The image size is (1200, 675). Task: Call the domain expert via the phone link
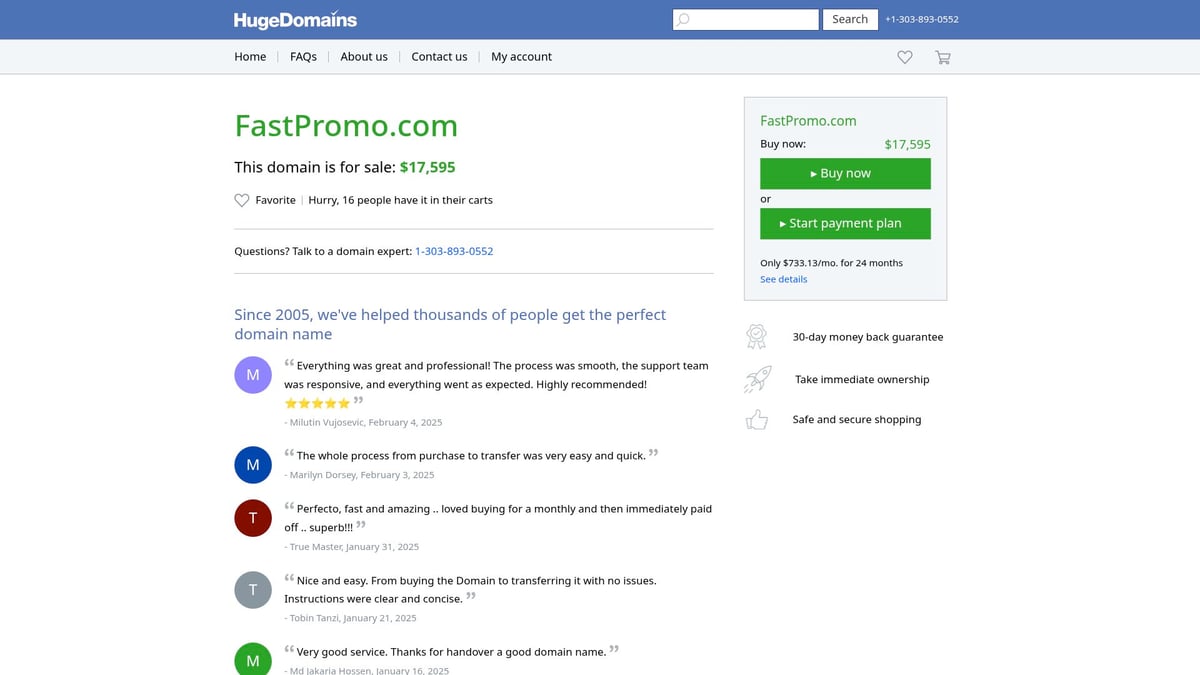(x=453, y=251)
